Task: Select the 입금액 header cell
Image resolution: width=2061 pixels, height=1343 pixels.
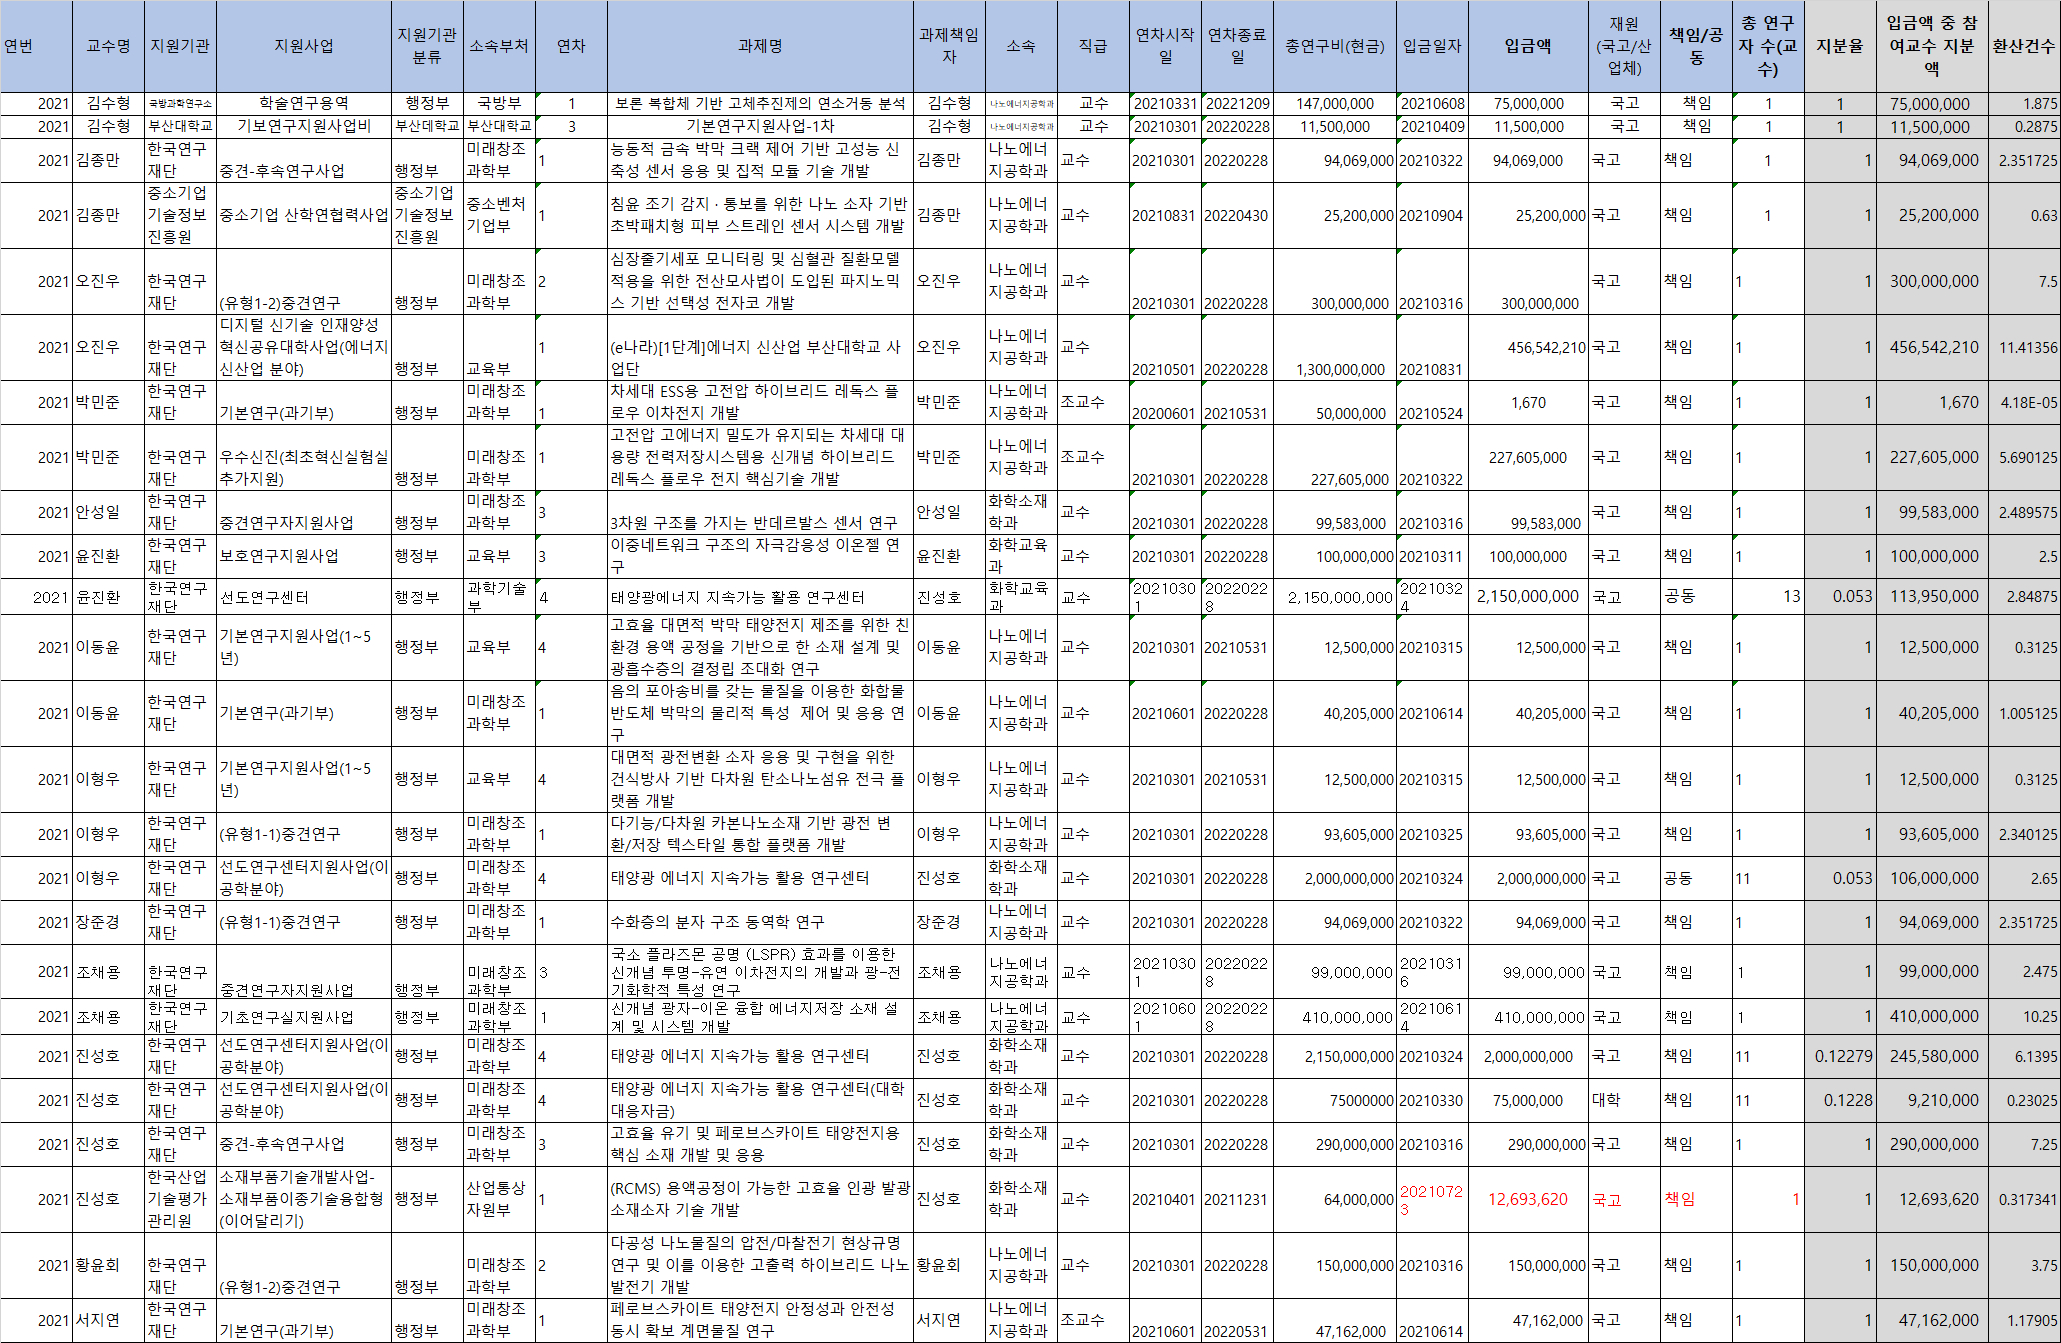Action: tap(1528, 46)
